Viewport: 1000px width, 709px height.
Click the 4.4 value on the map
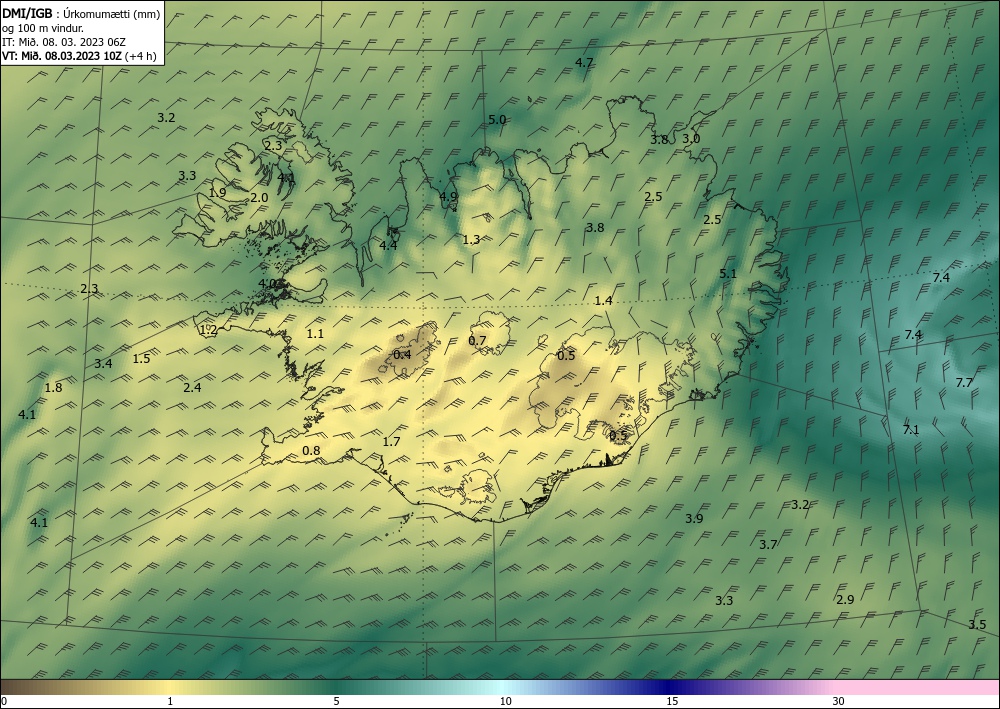(x=388, y=245)
